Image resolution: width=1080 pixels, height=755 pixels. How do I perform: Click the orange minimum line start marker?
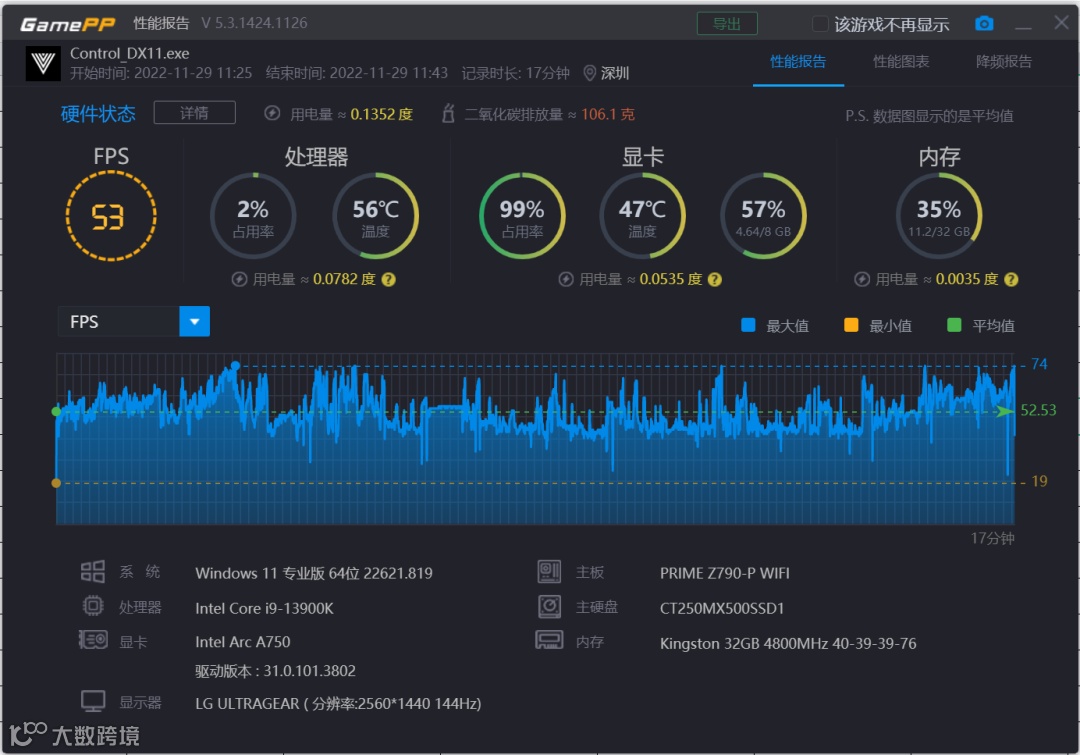click(x=56, y=483)
